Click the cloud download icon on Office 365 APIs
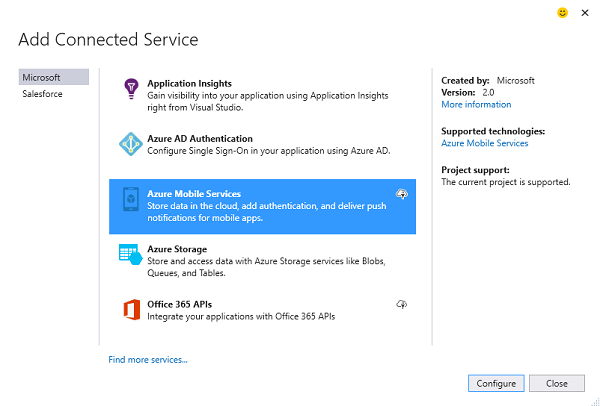Screen dimensions: 600x406 401,305
